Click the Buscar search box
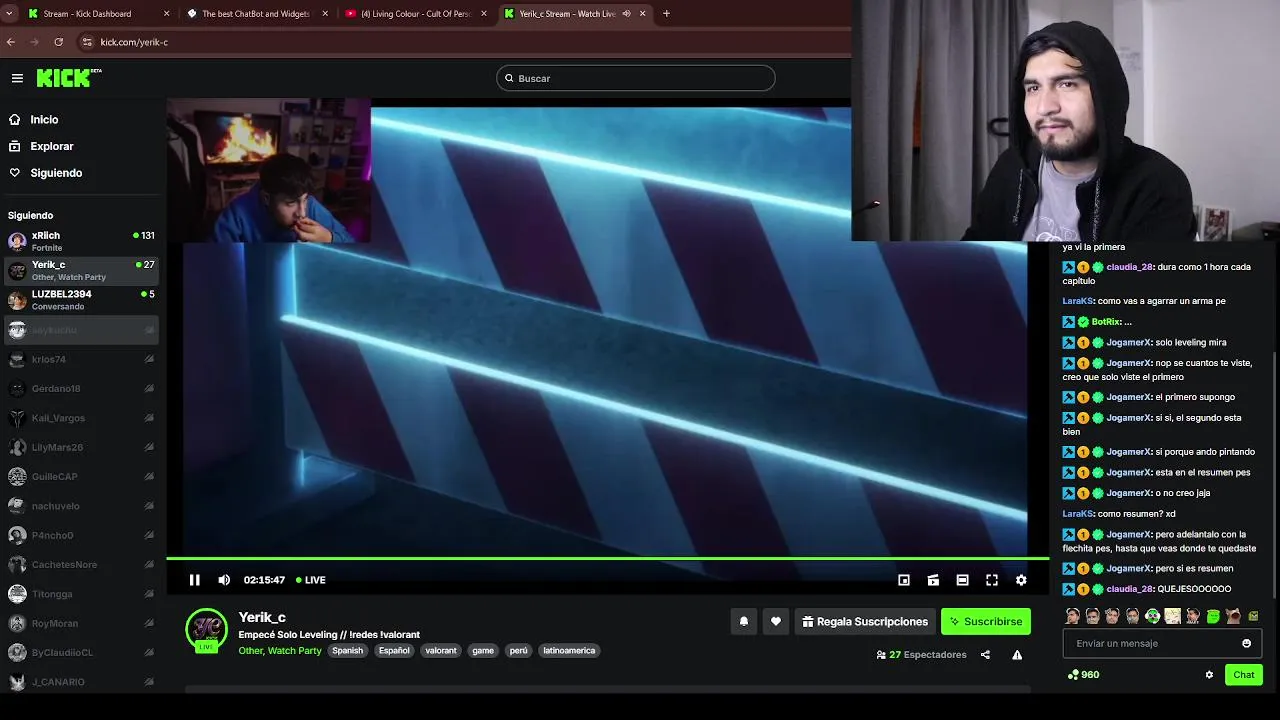This screenshot has width=1280, height=720. [636, 78]
